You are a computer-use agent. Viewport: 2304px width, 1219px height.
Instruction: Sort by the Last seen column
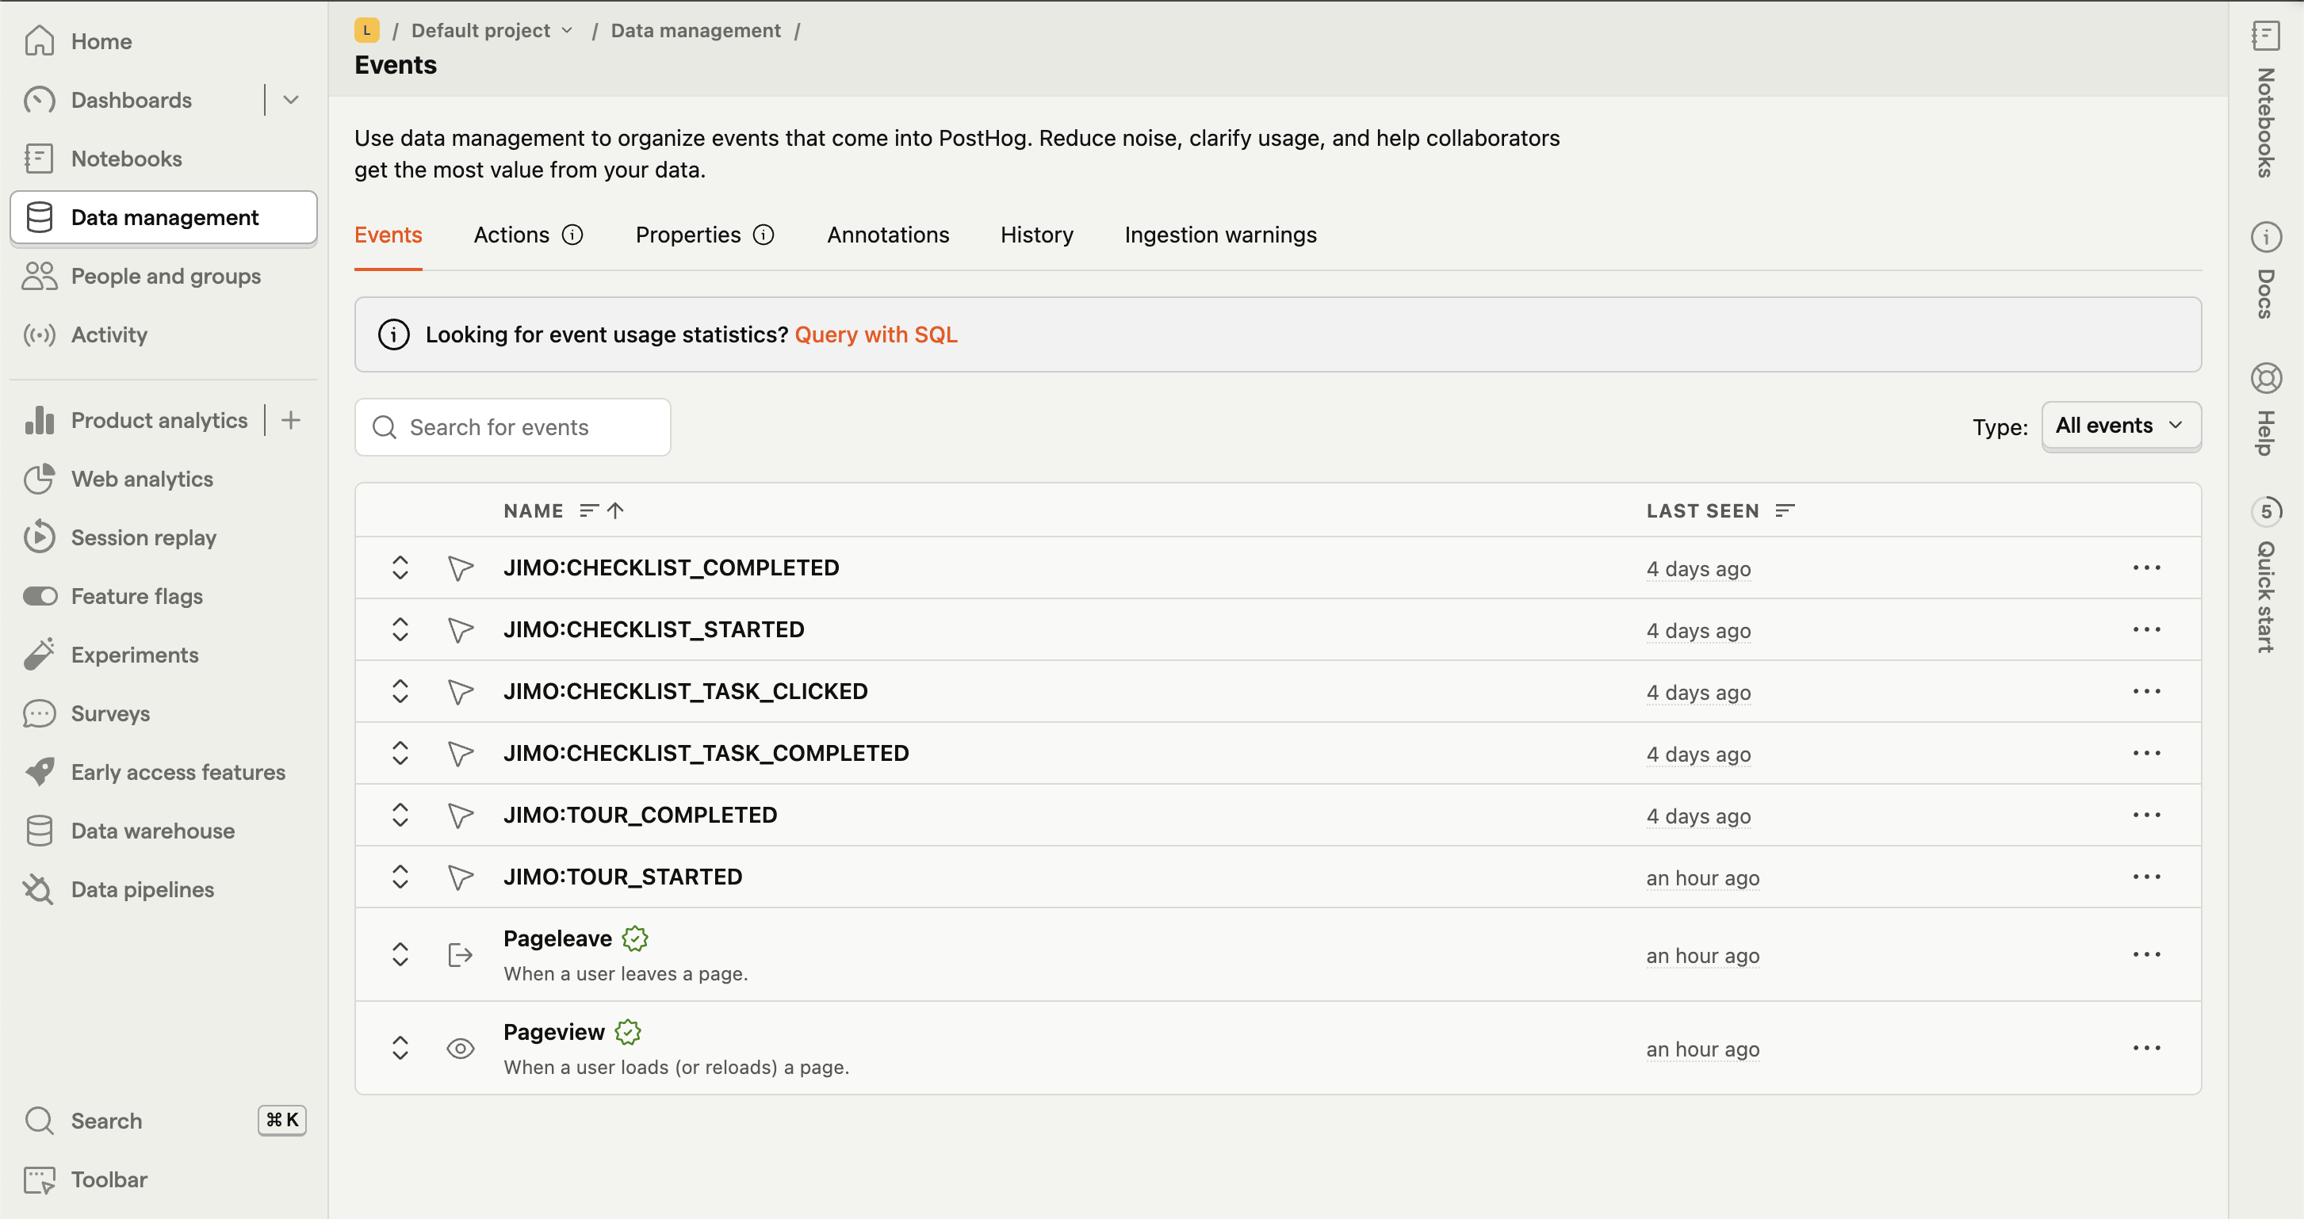coord(1702,511)
